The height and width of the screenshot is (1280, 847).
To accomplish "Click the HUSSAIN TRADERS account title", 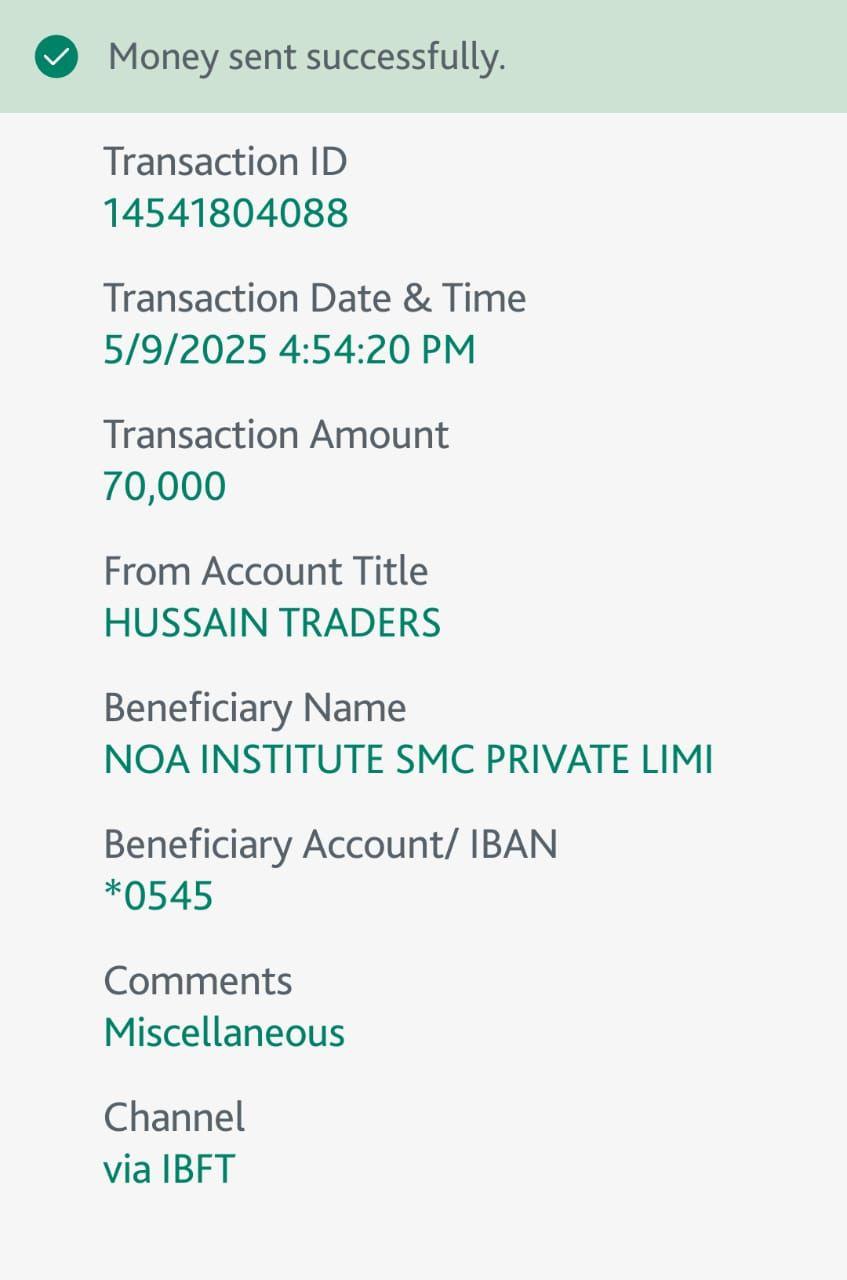I will tap(272, 623).
